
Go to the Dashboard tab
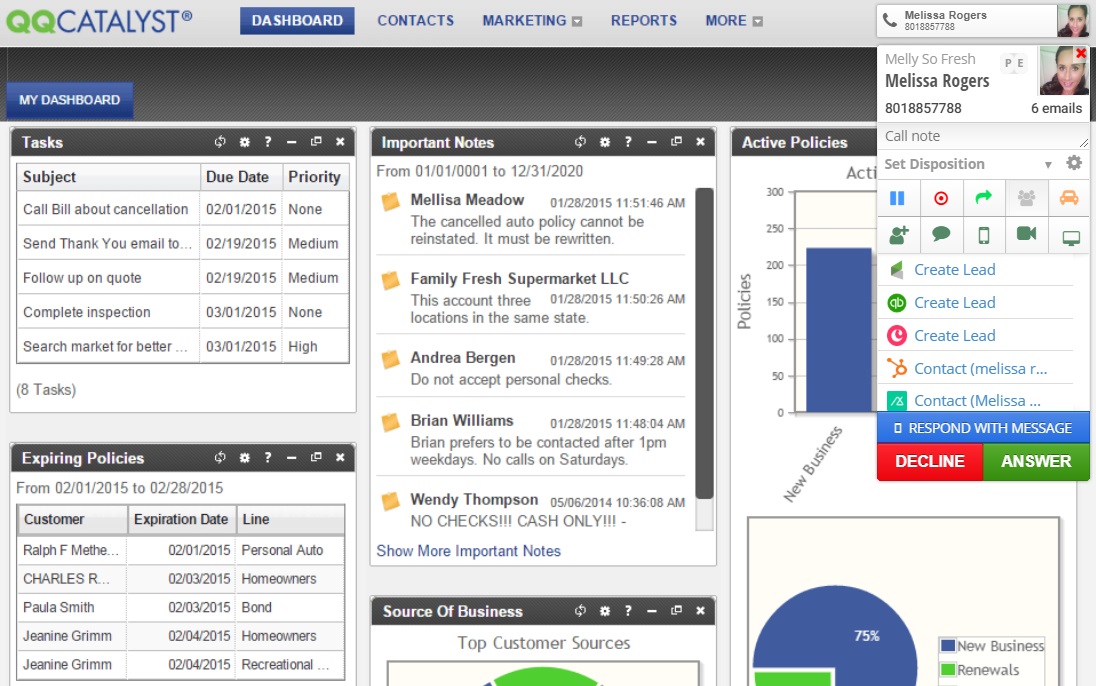pyautogui.click(x=297, y=20)
